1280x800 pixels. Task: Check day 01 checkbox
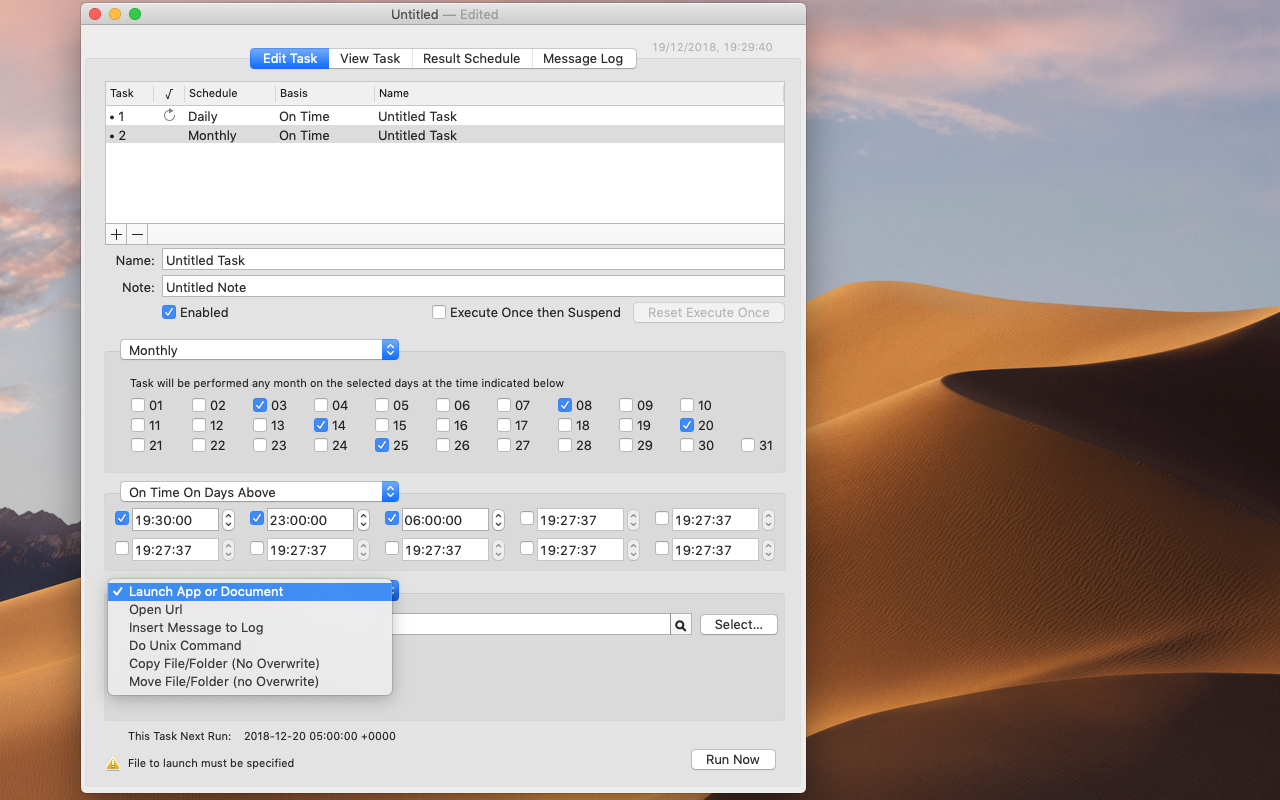(x=138, y=405)
